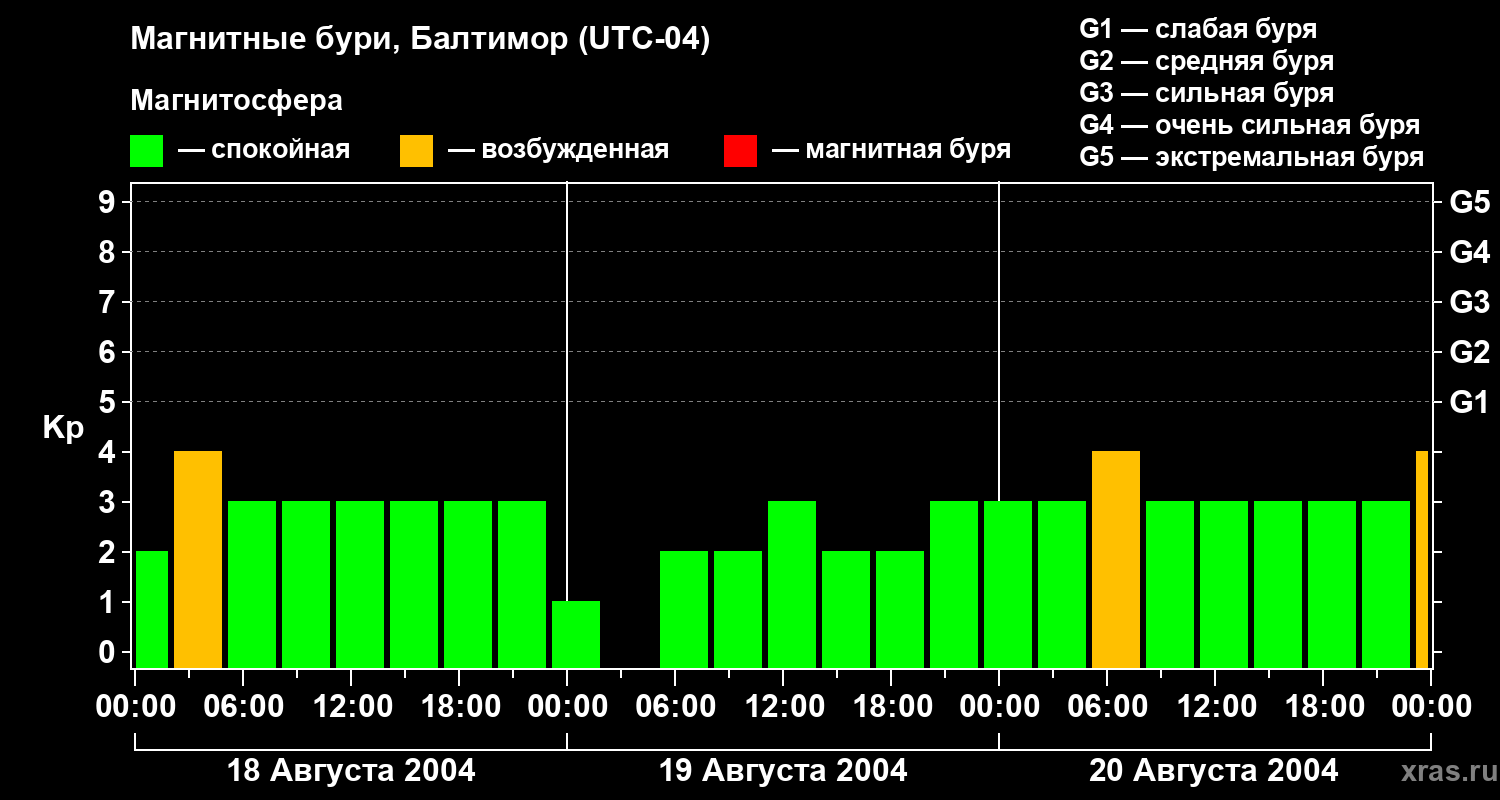
Task: Click the 12:00 time label of 18 August
Action: tap(351, 707)
